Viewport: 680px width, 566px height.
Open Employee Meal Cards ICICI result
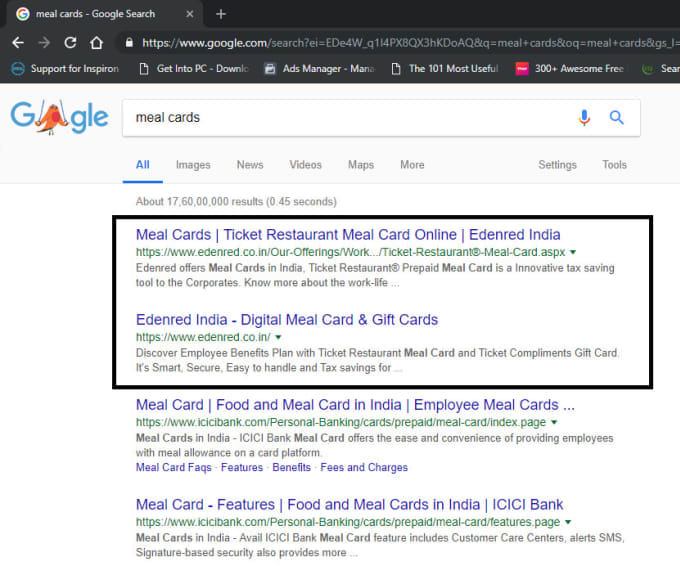point(355,405)
